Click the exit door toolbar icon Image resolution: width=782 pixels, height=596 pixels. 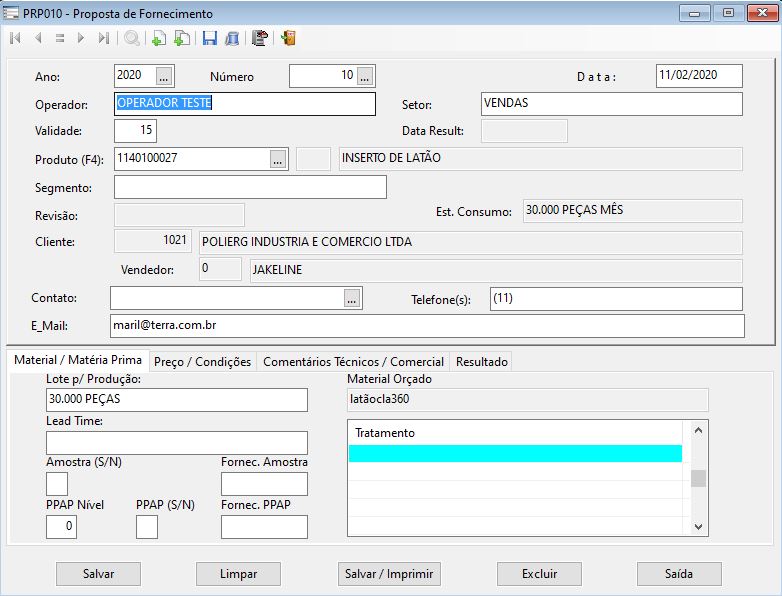click(x=288, y=38)
